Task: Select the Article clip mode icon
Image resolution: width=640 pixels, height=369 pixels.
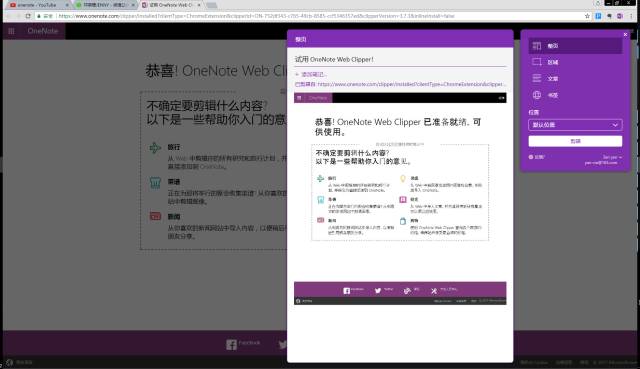Action: coord(537,78)
